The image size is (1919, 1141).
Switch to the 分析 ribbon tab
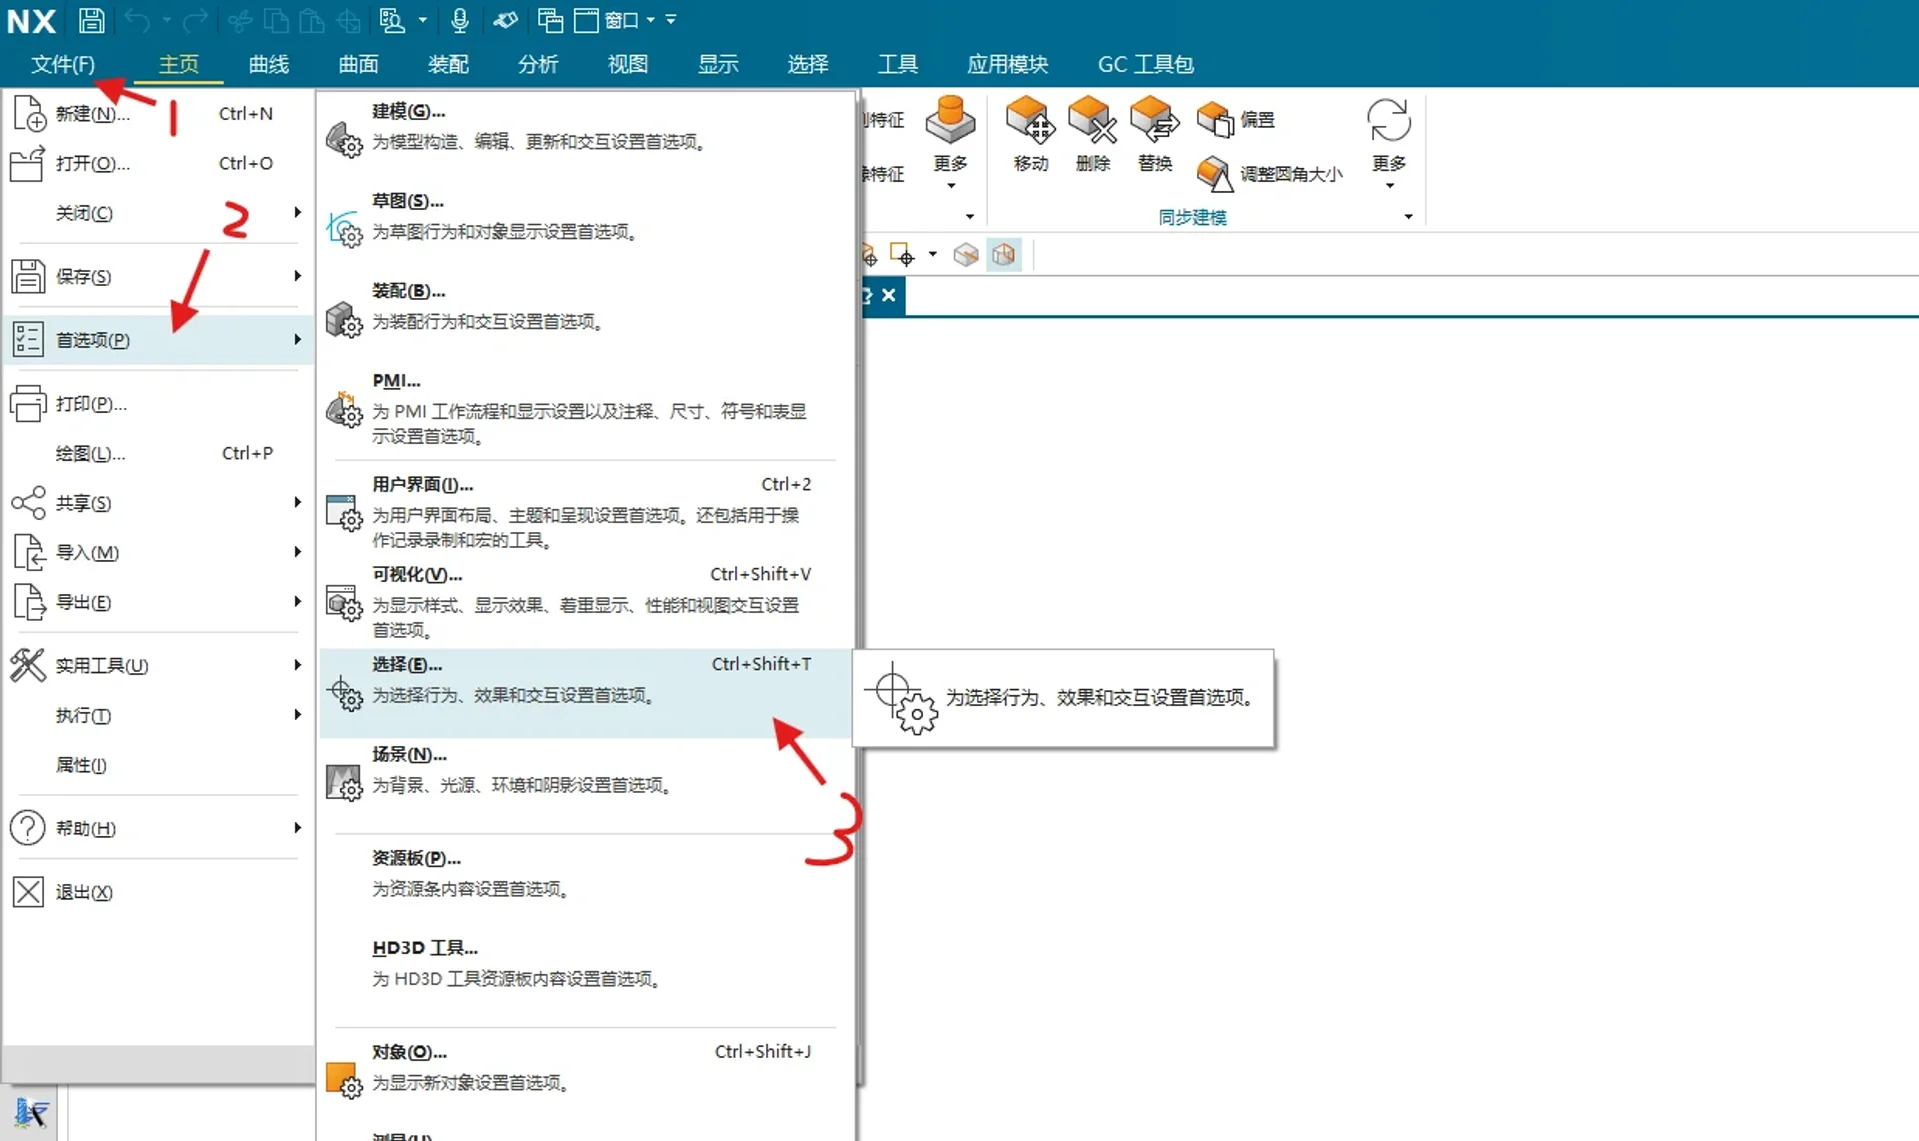click(x=537, y=63)
